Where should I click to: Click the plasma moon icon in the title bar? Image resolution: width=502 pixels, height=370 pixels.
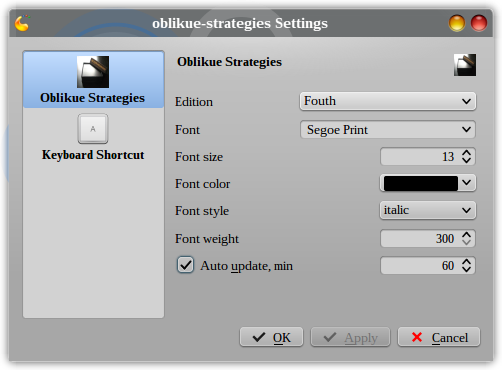(22, 23)
